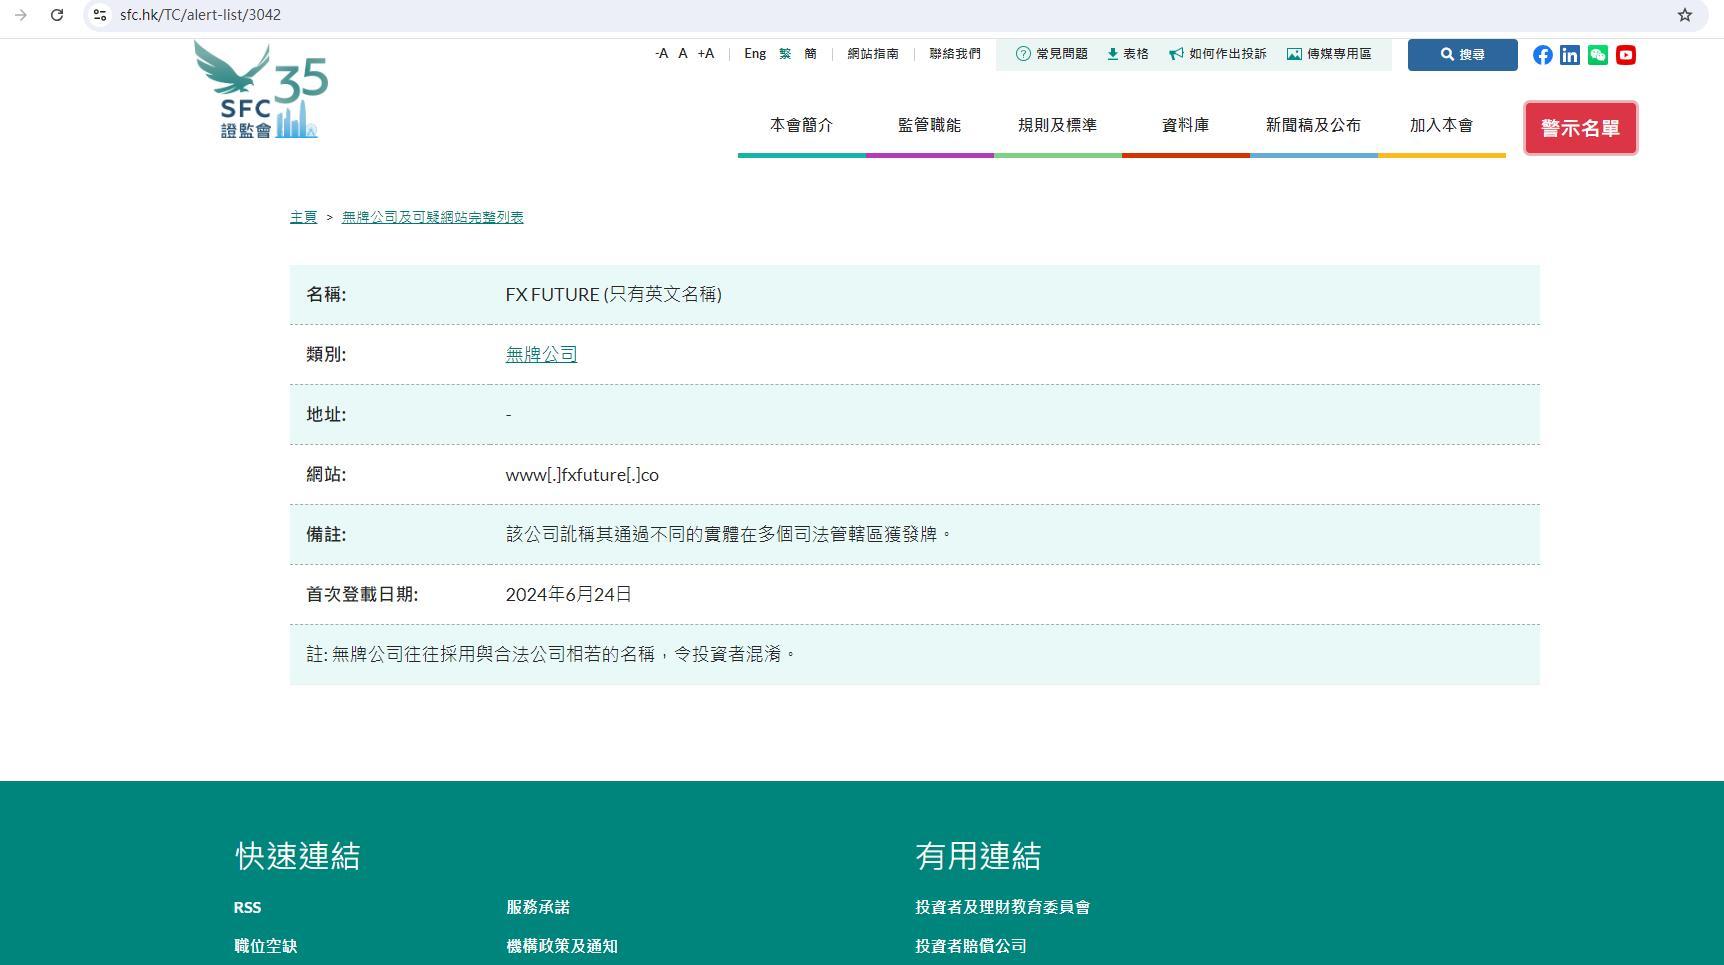
Task: Click the red 警示名單 button
Action: point(1580,128)
